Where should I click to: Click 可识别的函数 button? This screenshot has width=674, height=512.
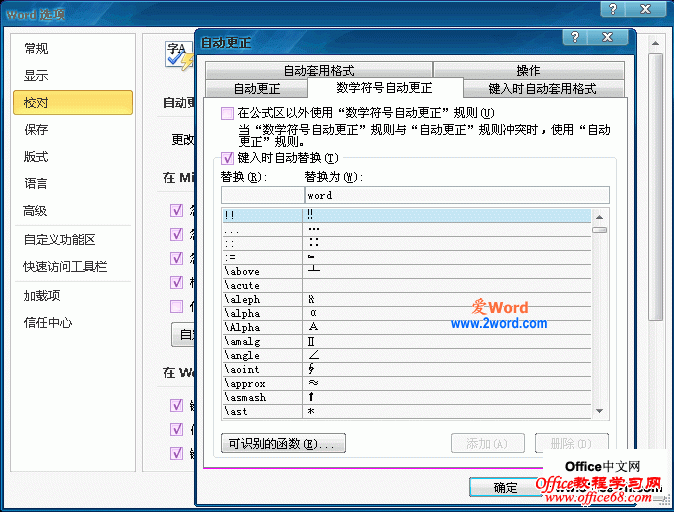283,443
